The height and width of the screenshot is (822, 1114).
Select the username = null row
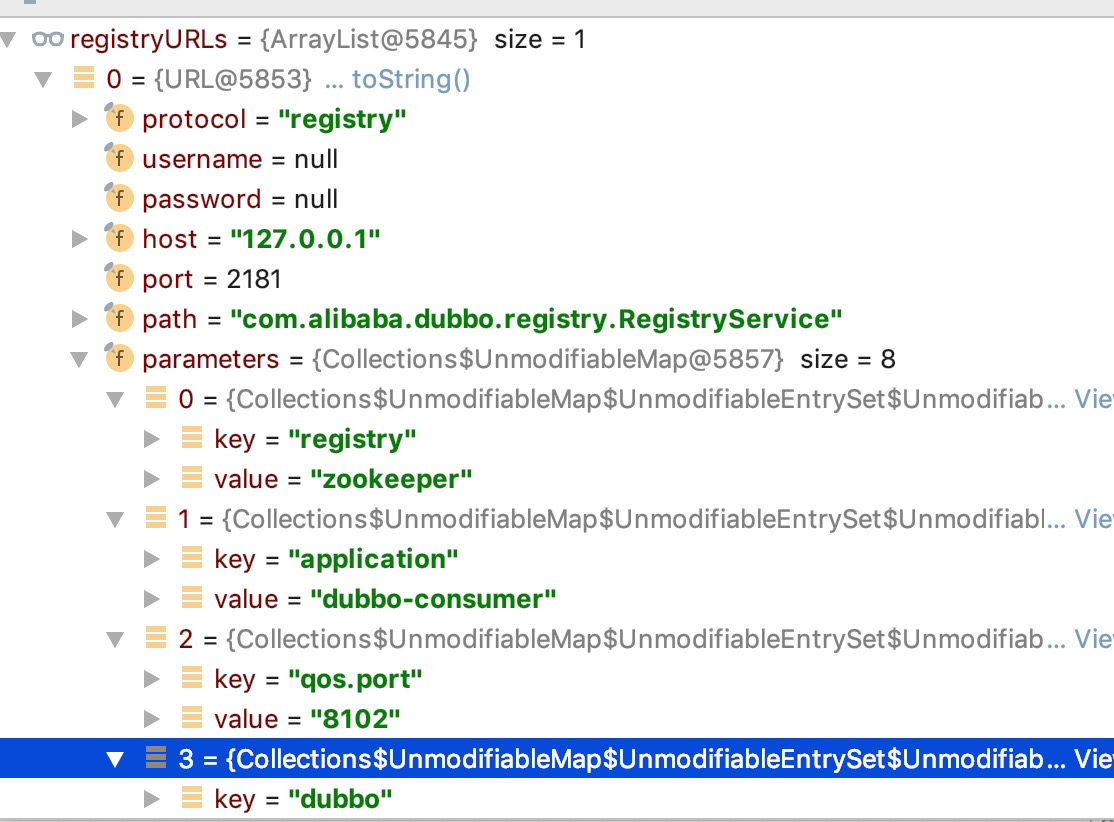tap(557, 159)
